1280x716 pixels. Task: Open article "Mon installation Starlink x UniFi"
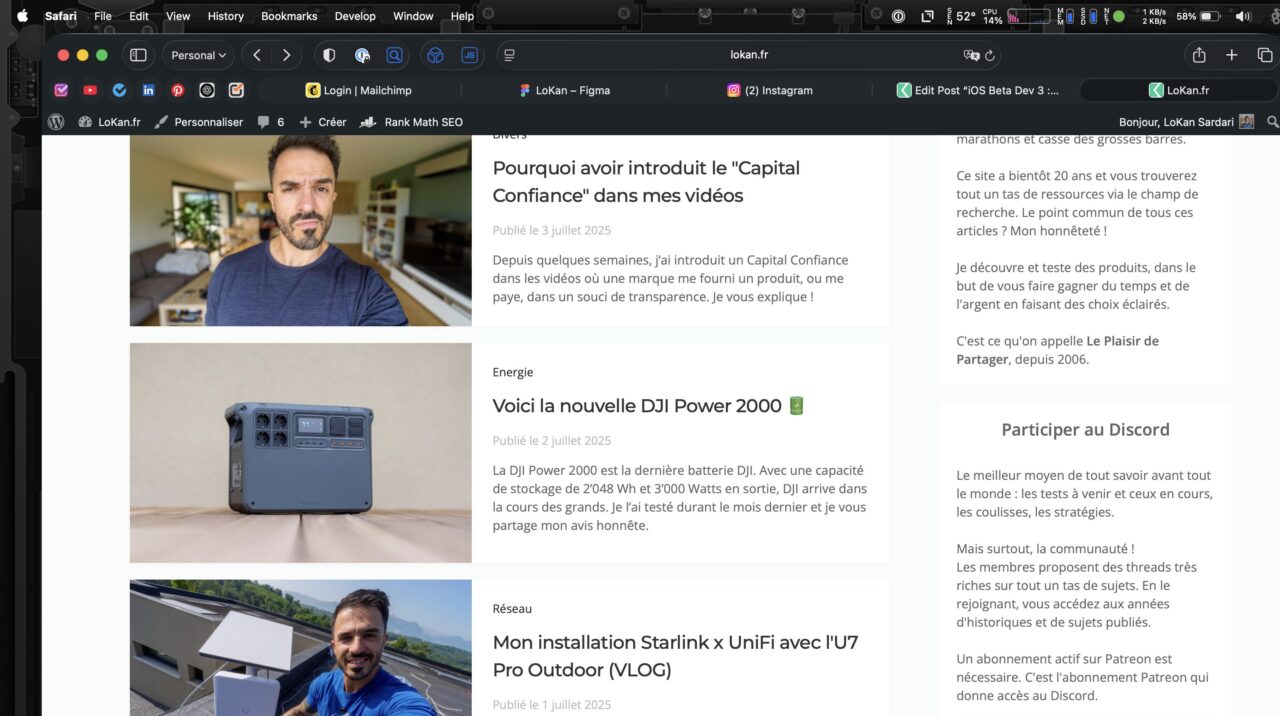coord(675,655)
